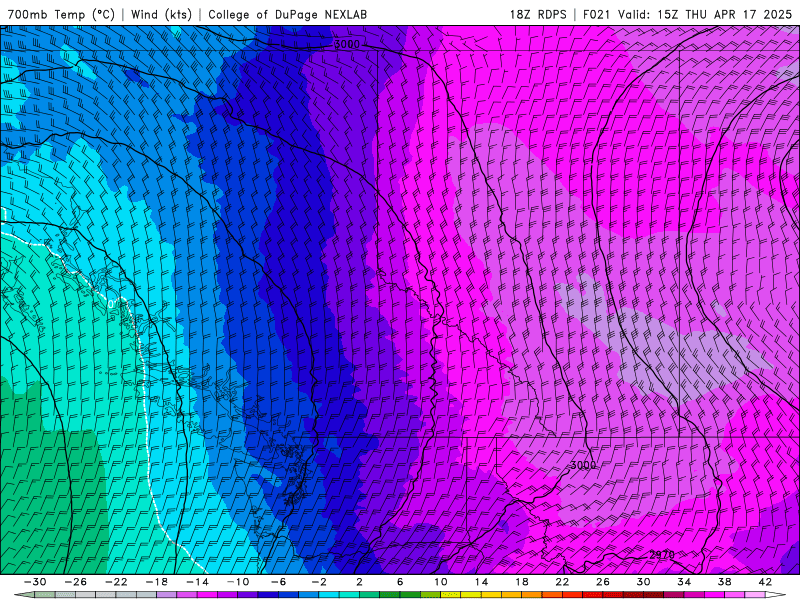
Task: Click the '-30' color scale value
Action: point(35,582)
